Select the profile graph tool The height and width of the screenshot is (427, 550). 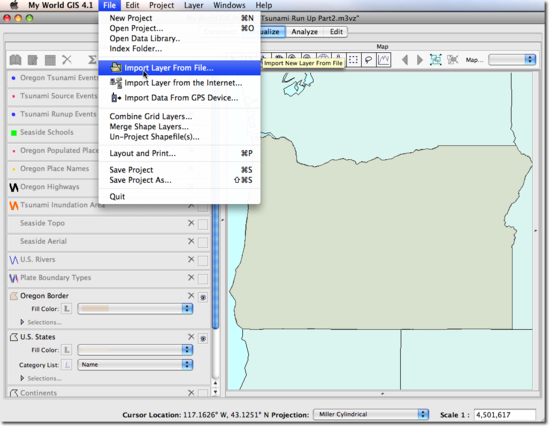pos(383,60)
